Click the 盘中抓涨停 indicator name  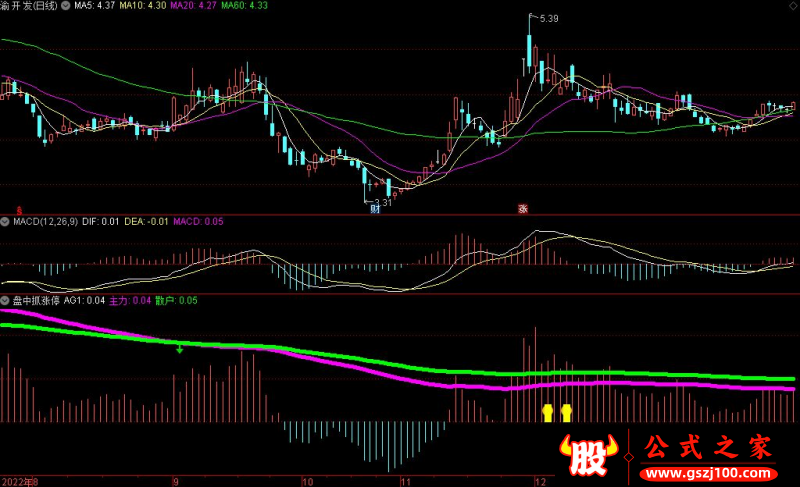click(x=36, y=300)
